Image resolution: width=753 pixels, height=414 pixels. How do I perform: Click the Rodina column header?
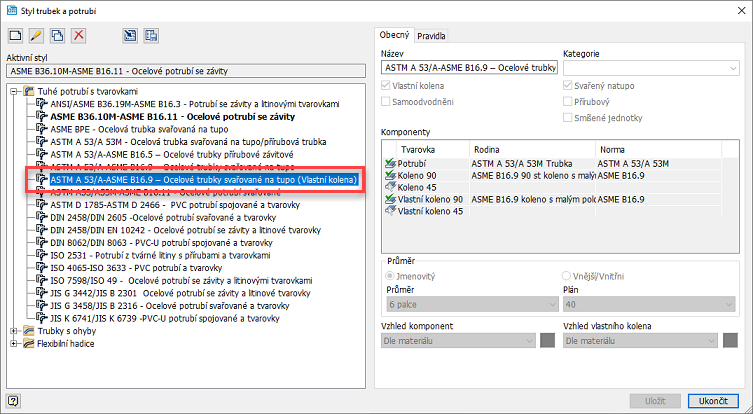click(x=532, y=150)
